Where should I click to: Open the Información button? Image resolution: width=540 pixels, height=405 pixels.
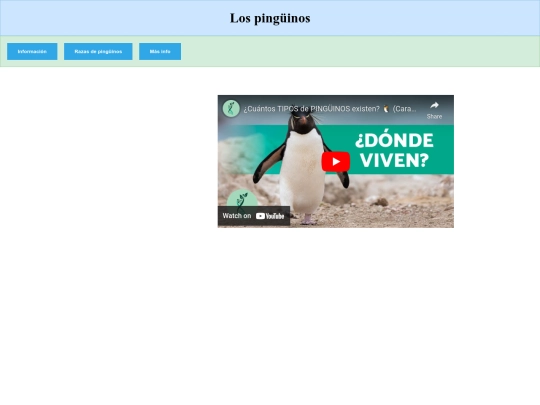pyautogui.click(x=32, y=51)
